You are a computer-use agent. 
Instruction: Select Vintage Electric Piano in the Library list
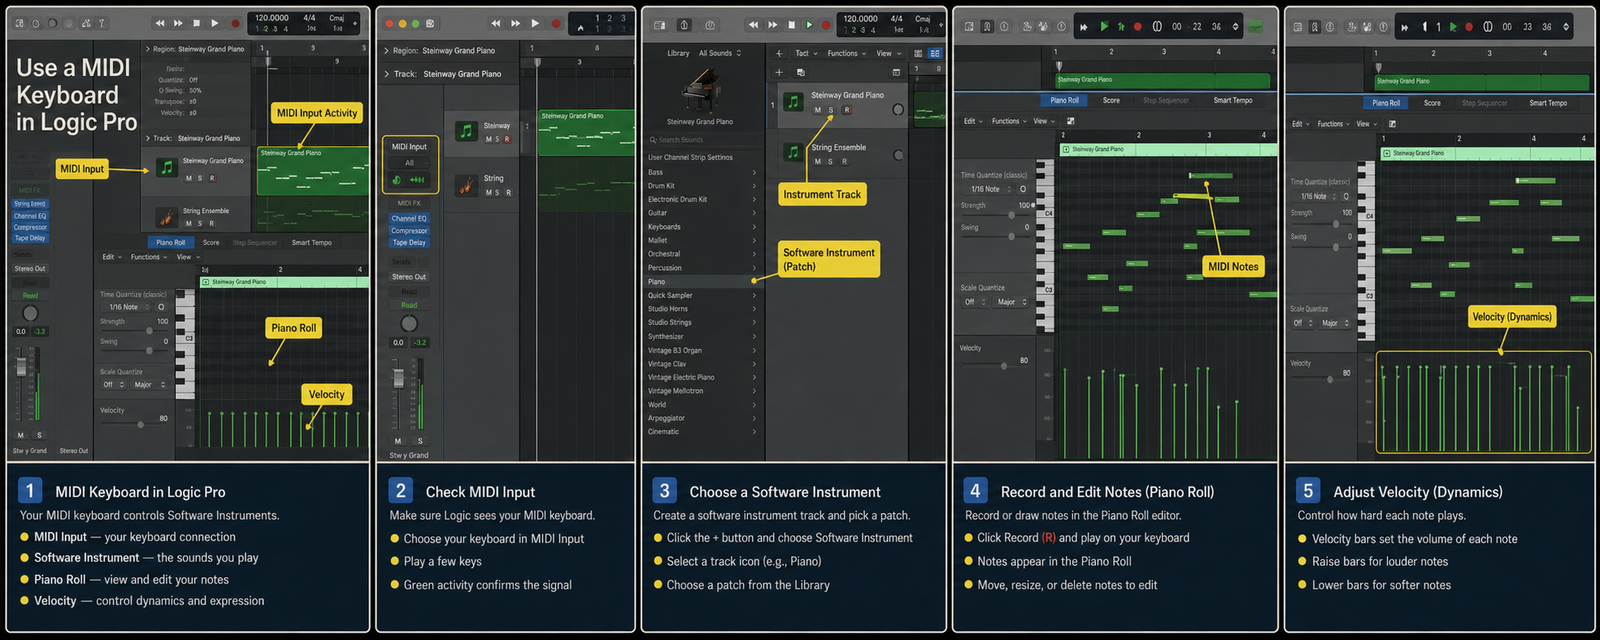701,377
